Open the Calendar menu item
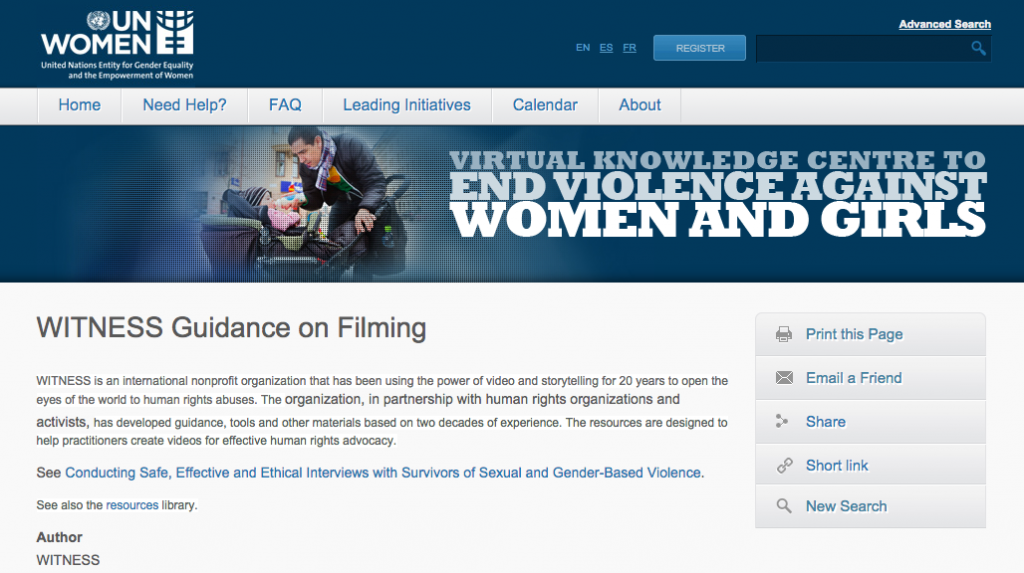This screenshot has width=1024, height=573. [545, 105]
